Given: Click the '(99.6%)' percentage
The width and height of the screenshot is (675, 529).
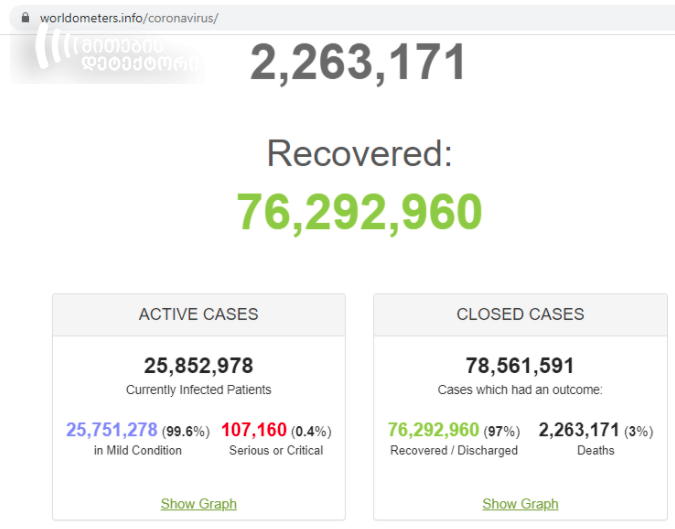Looking at the screenshot, I should click(x=186, y=431).
